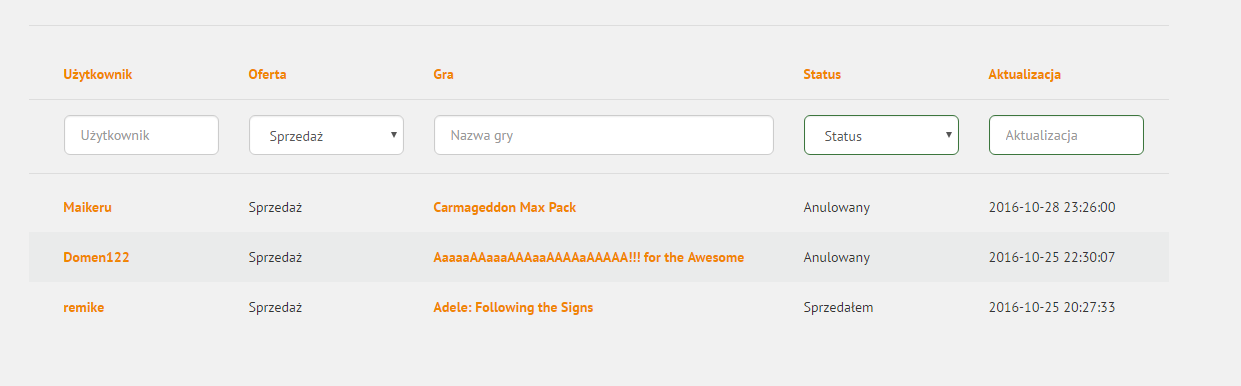Click the Sprzedaż dropdown arrow
Image resolution: width=1241 pixels, height=386 pixels.
coord(394,134)
